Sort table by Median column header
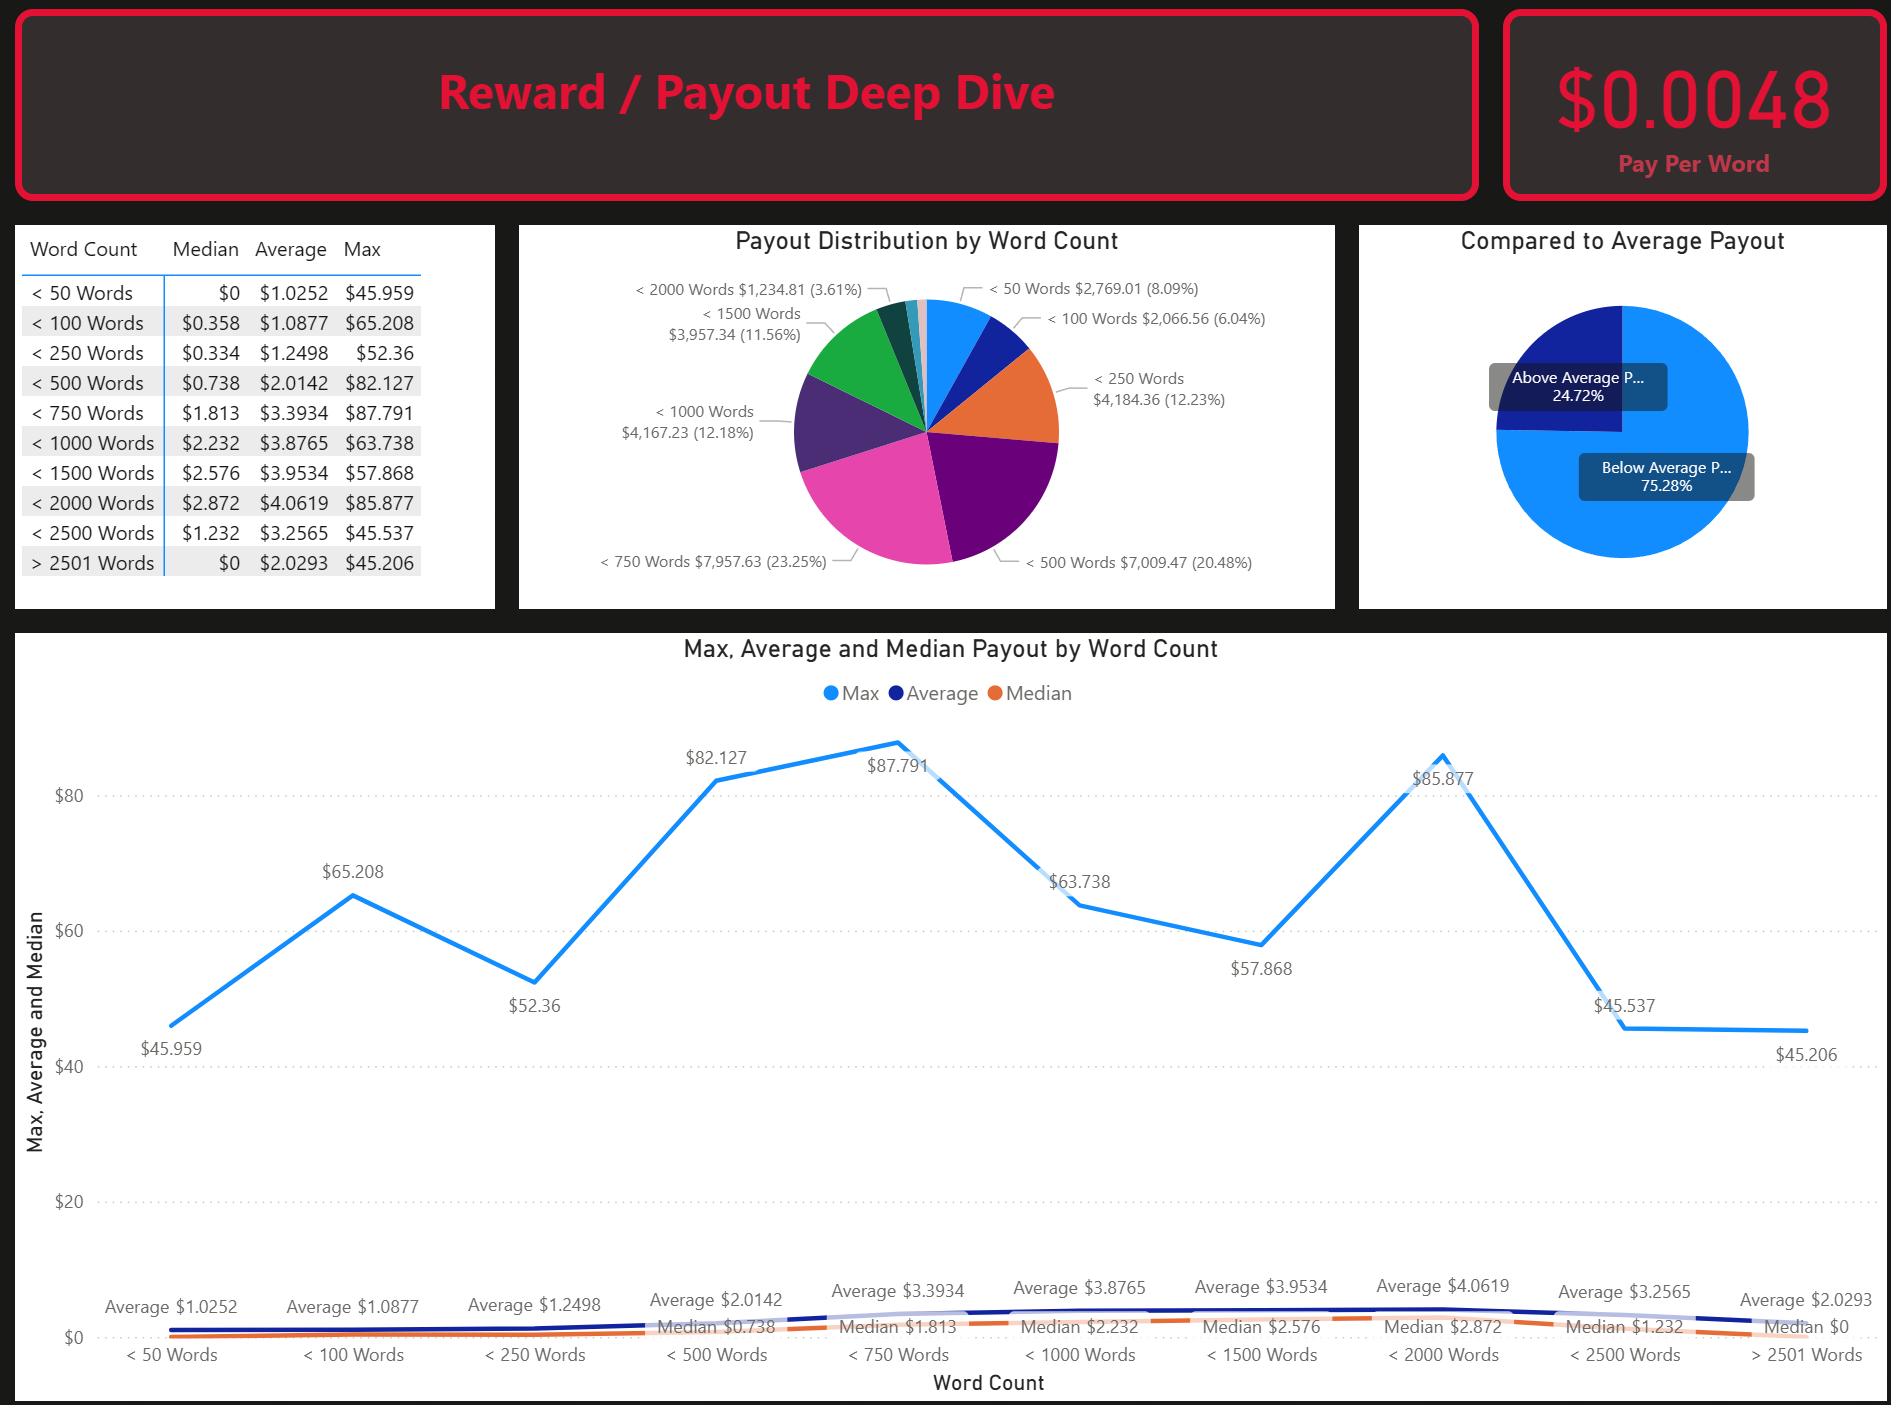The image size is (1891, 1405). coord(206,249)
